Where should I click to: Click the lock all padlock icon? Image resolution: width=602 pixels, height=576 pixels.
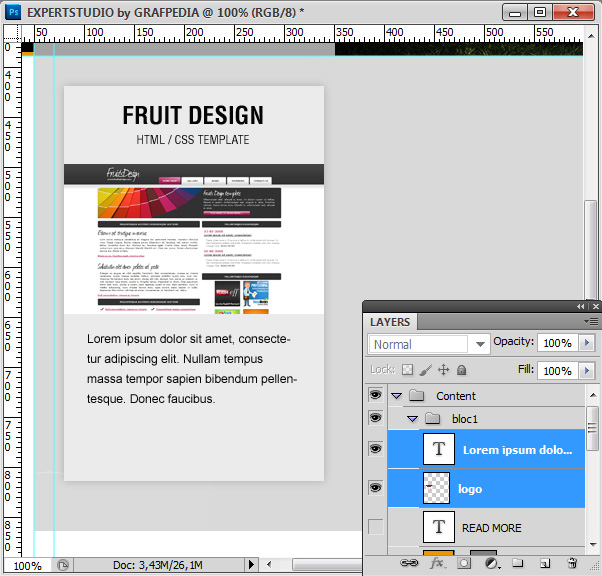tap(462, 370)
